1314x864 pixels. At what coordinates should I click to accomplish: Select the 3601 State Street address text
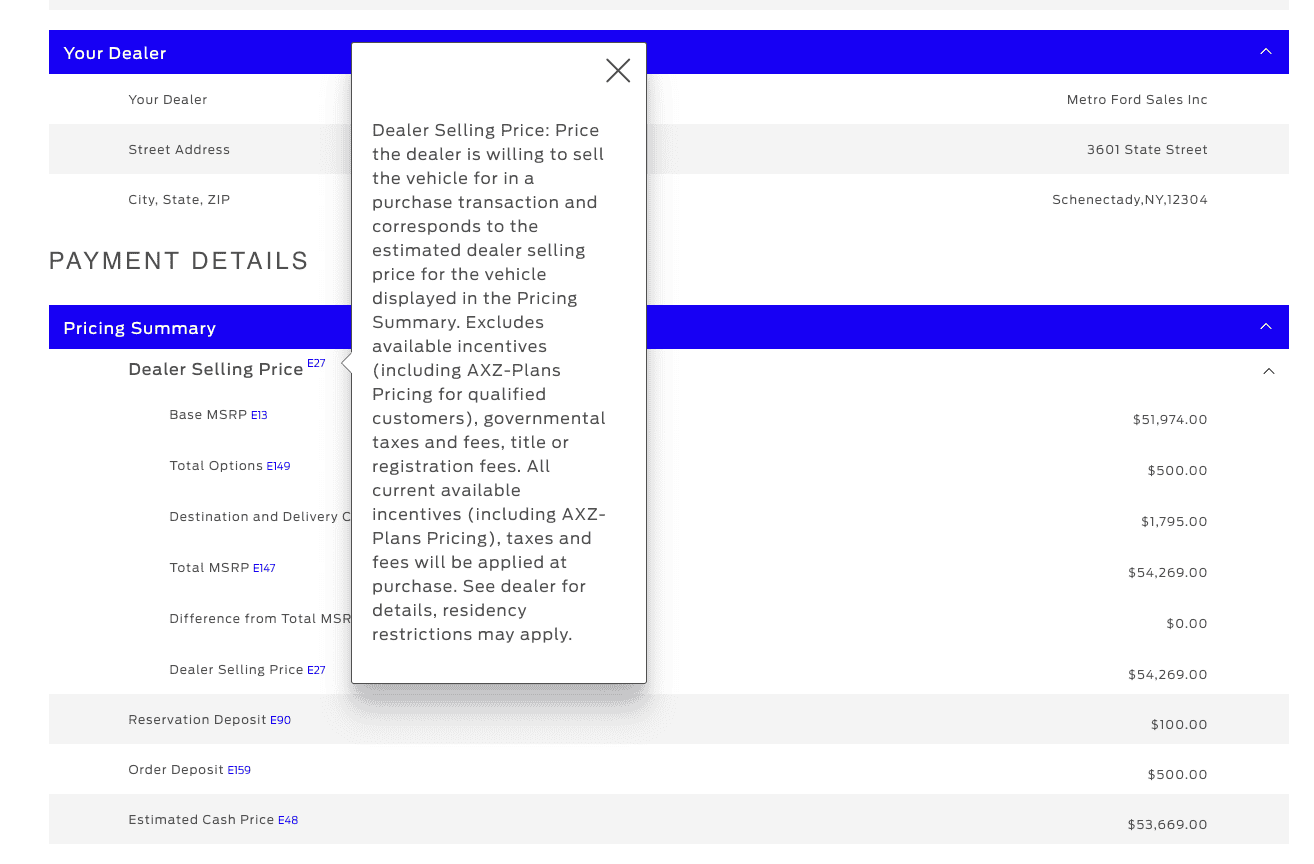coord(1147,150)
